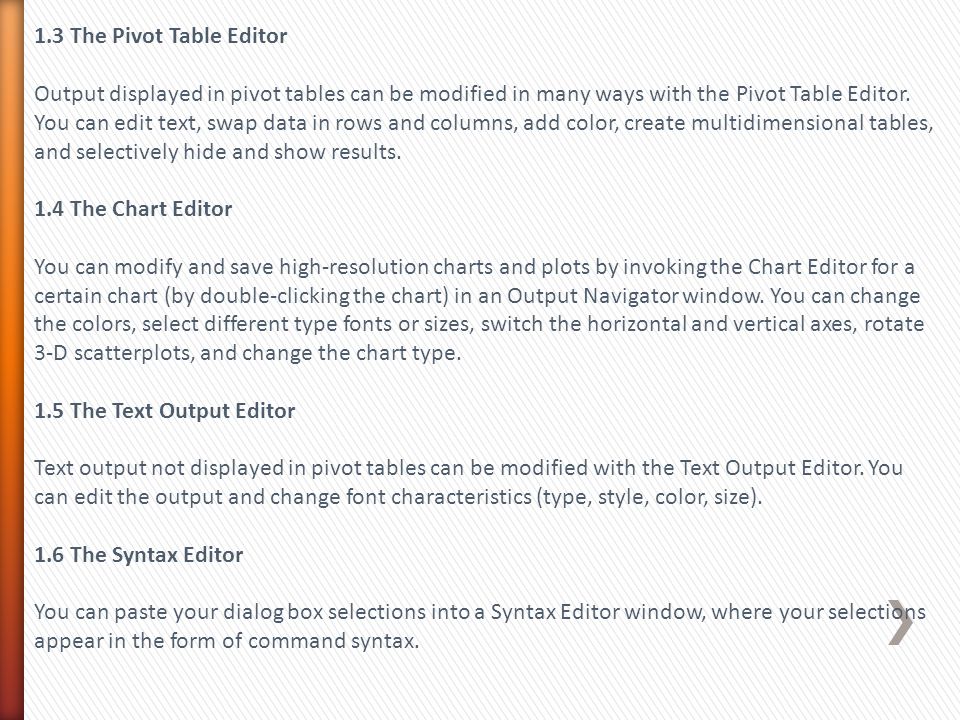Click the paragraph starting 'You can modify and save'

(x=479, y=310)
